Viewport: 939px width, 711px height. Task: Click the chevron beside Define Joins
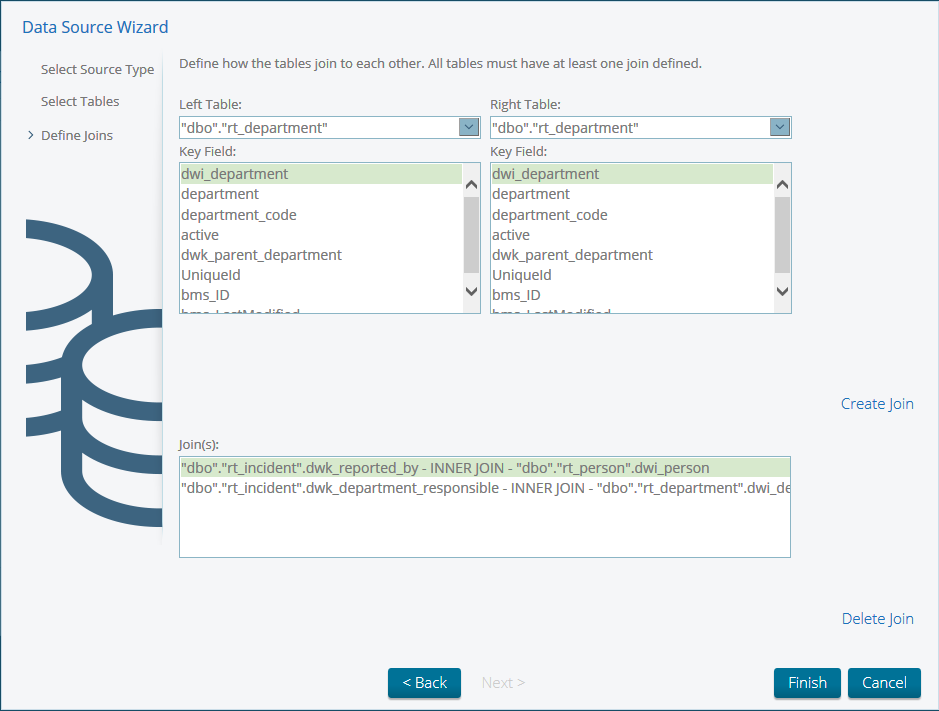30,134
